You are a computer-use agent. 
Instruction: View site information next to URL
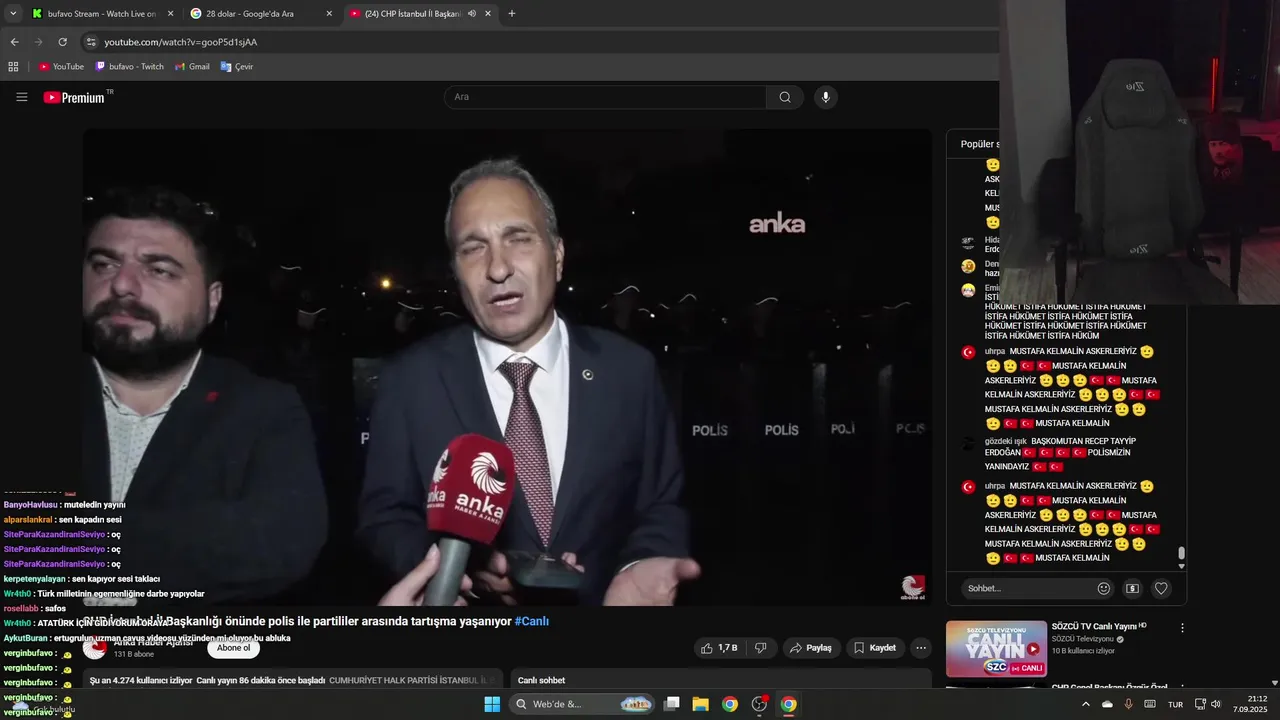point(91,42)
